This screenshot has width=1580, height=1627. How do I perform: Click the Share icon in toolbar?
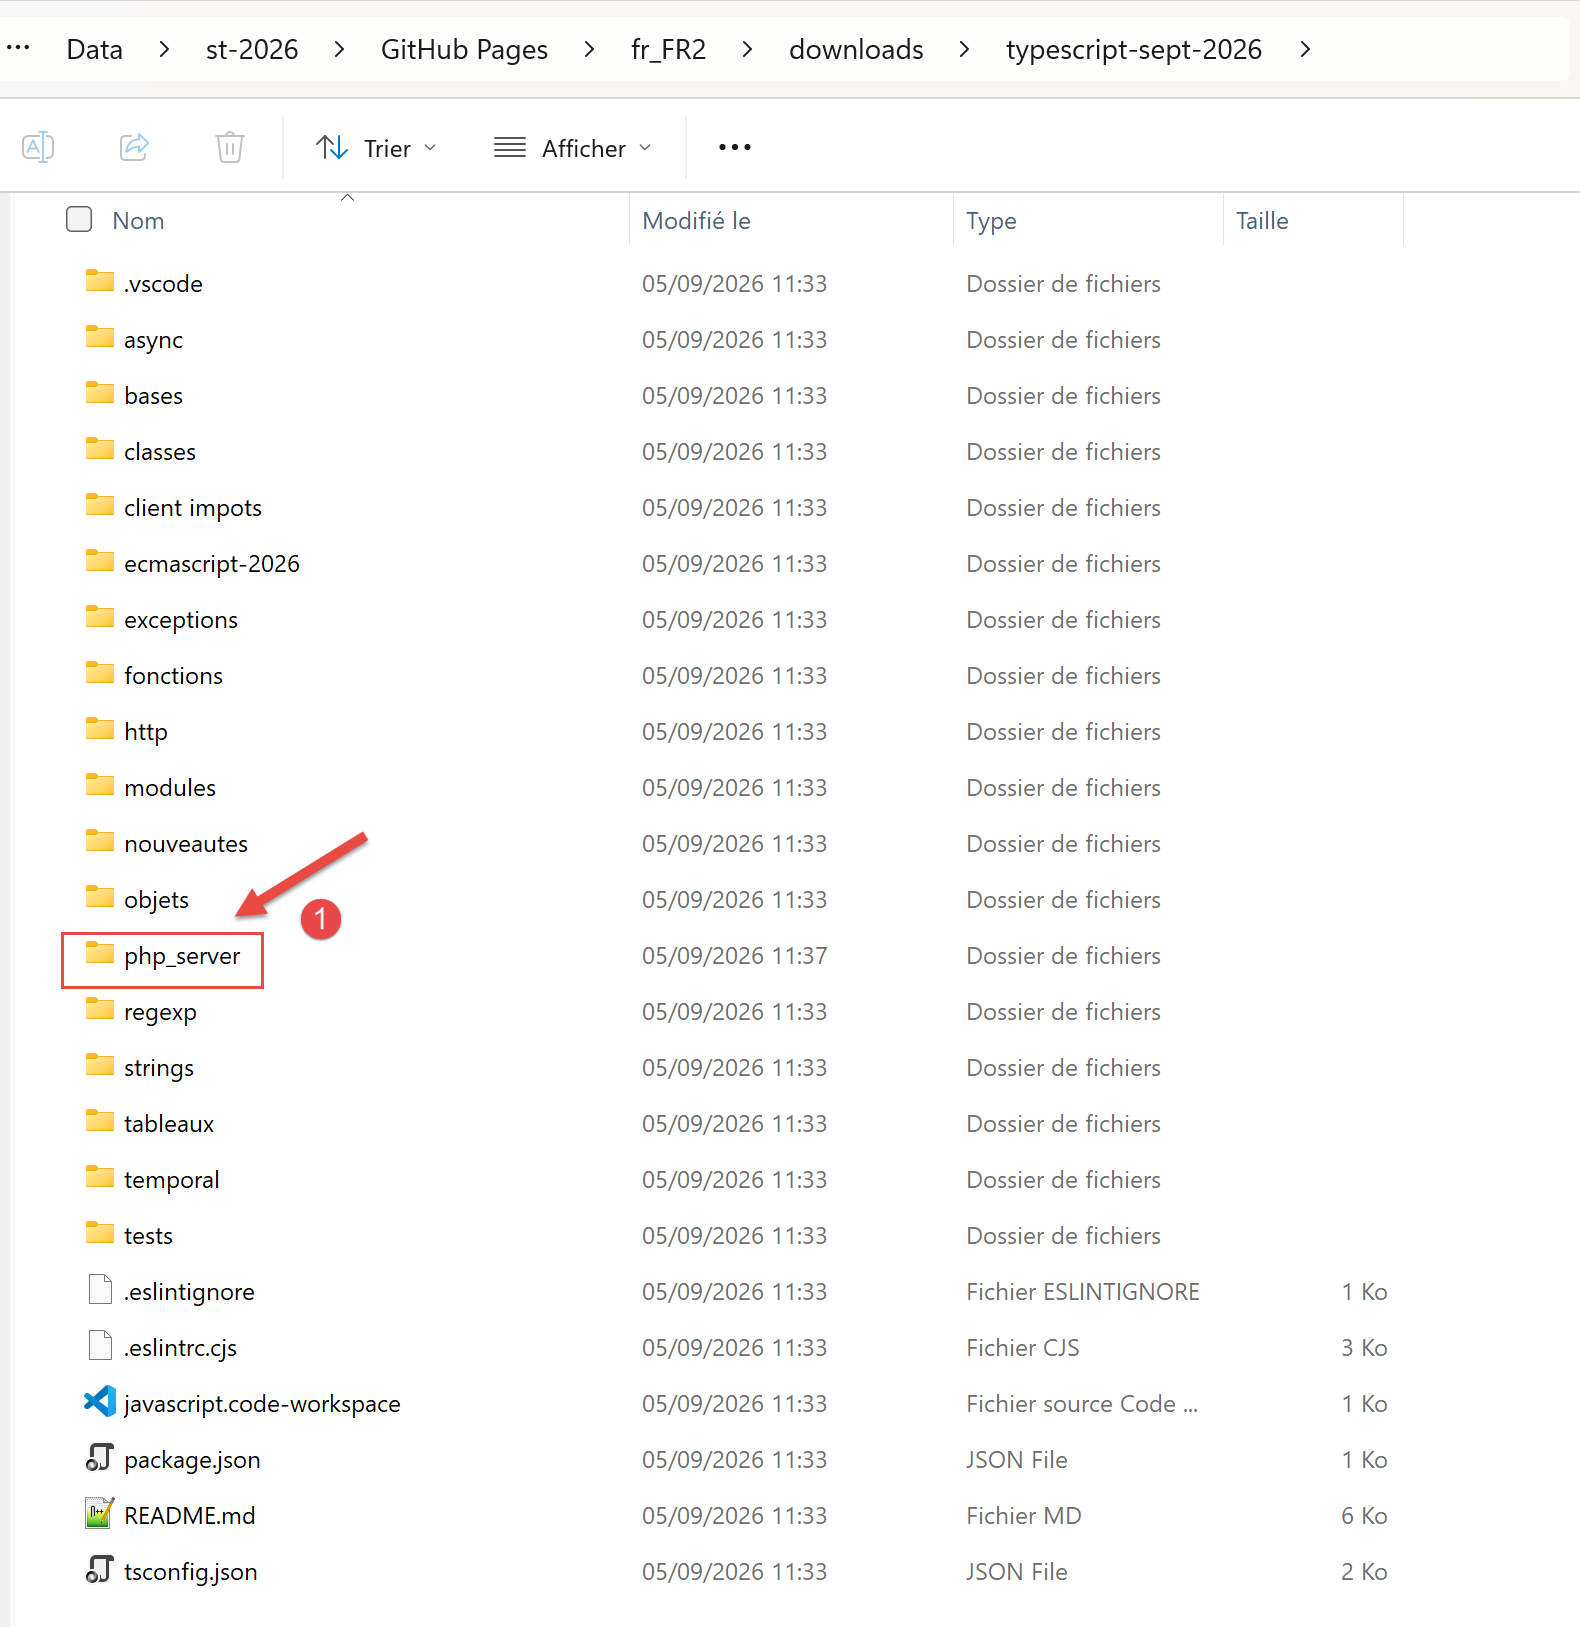point(135,147)
